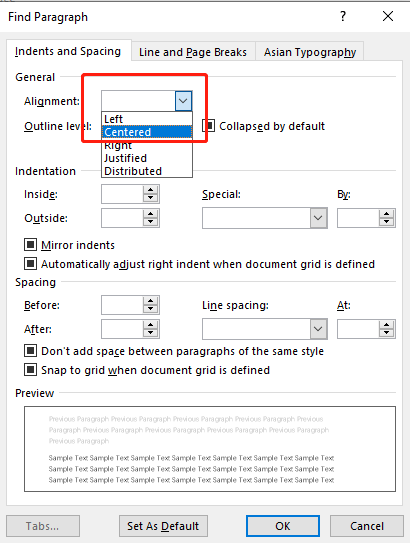The image size is (410, 543).
Task: Click the OK button
Action: click(x=283, y=526)
